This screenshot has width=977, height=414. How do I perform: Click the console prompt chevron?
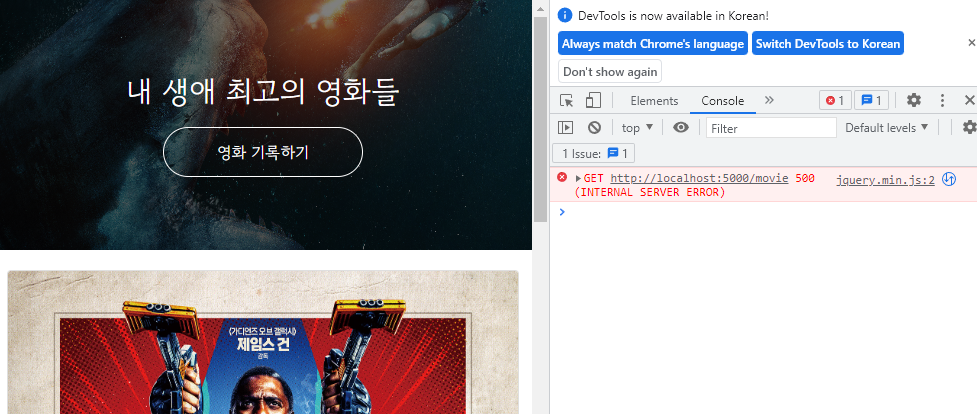point(562,212)
